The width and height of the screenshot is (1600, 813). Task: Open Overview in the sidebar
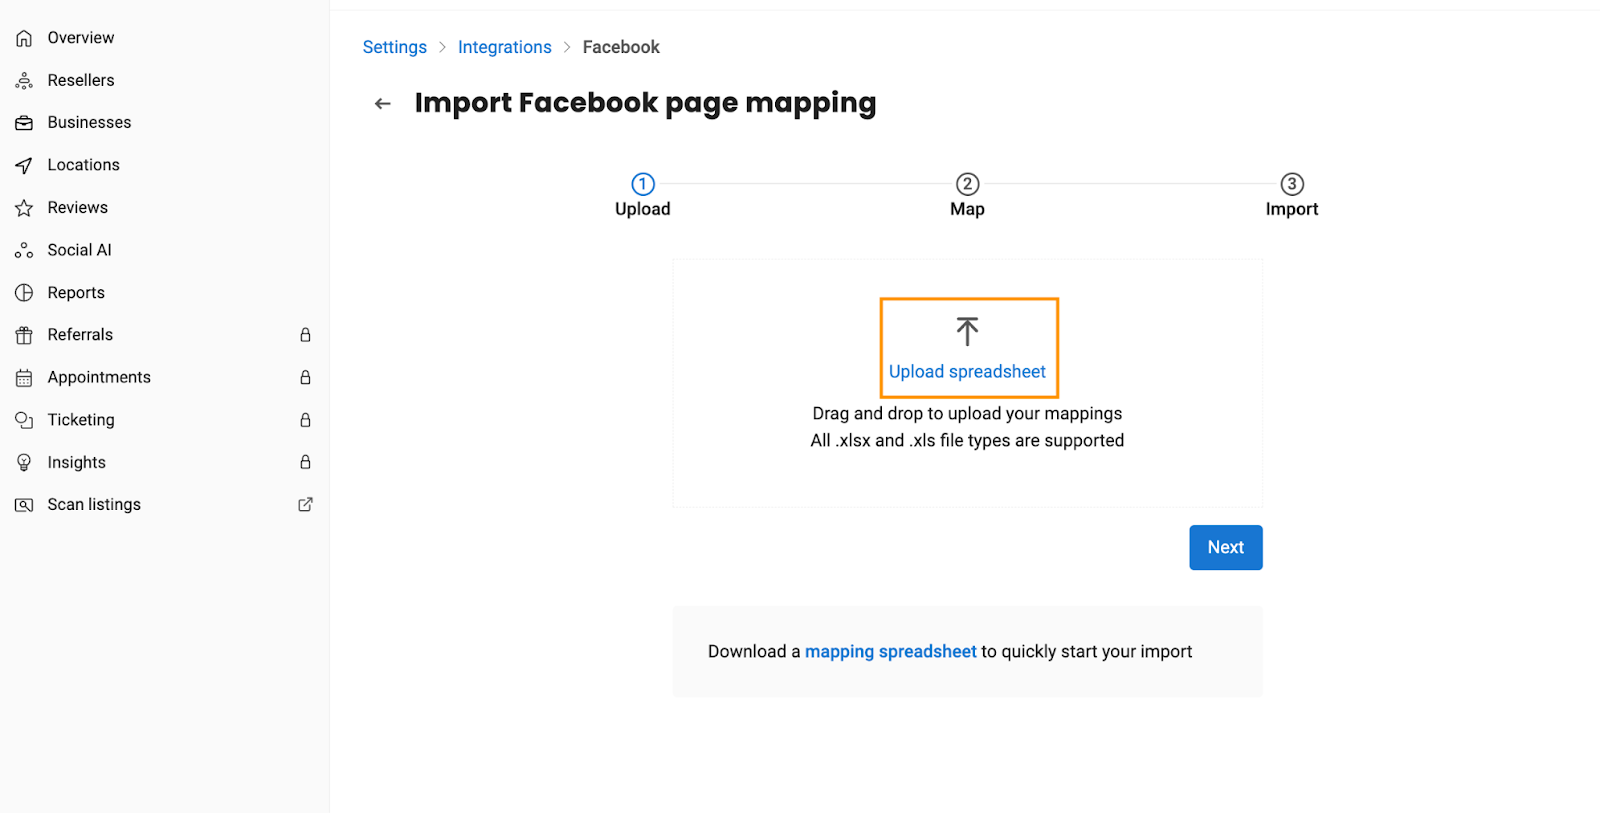click(x=81, y=38)
